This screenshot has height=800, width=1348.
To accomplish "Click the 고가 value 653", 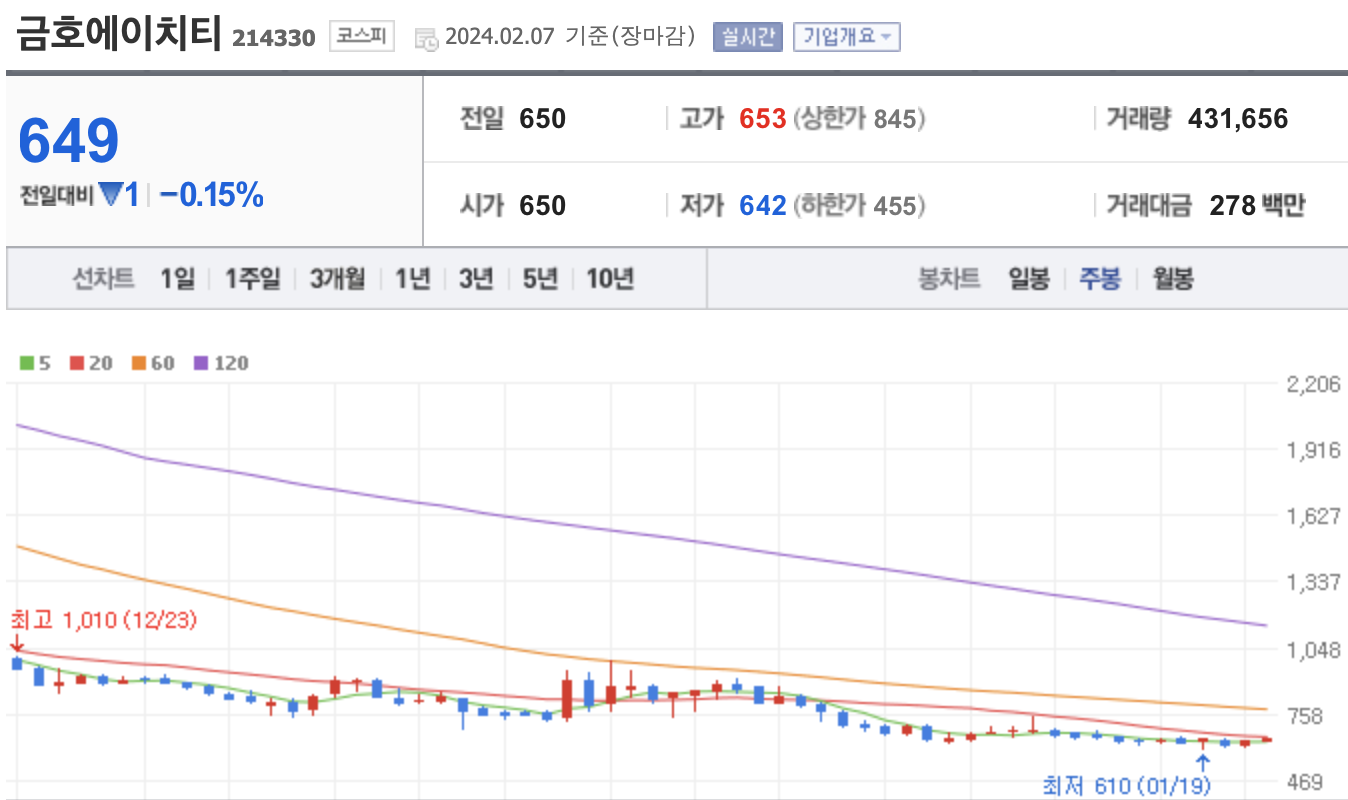I will [762, 119].
